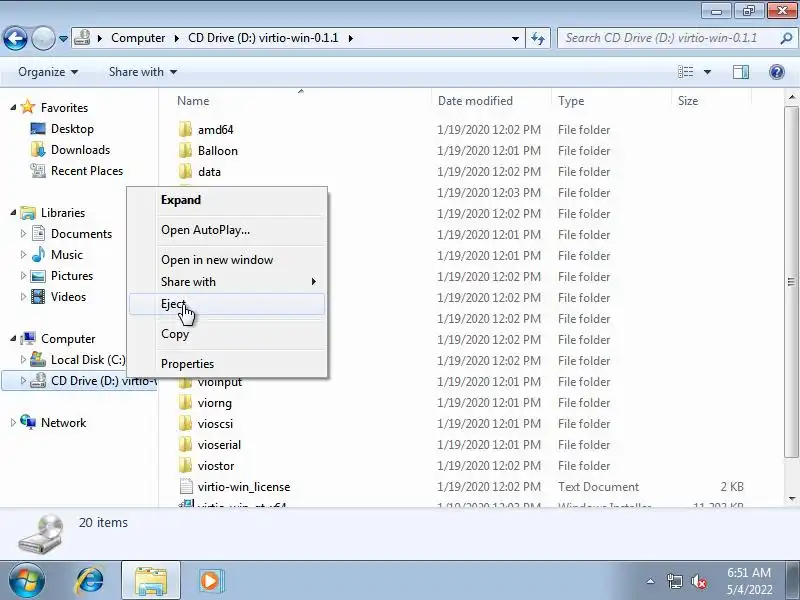Viewport: 800px width, 600px height.
Task: Select the viorng folder icon
Action: [185, 403]
